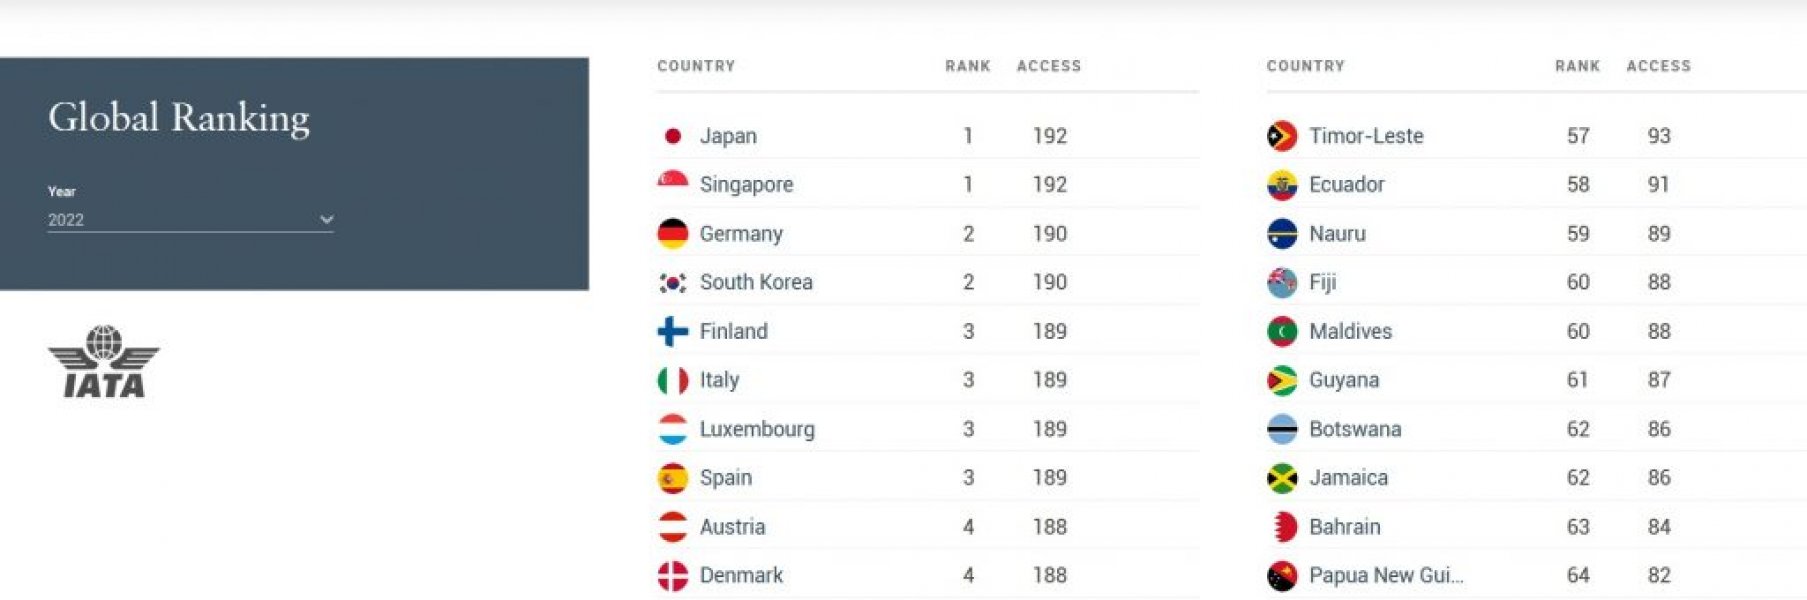Screen dimensions: 1807x600
Task: Click the left RANK column header
Action: point(967,66)
